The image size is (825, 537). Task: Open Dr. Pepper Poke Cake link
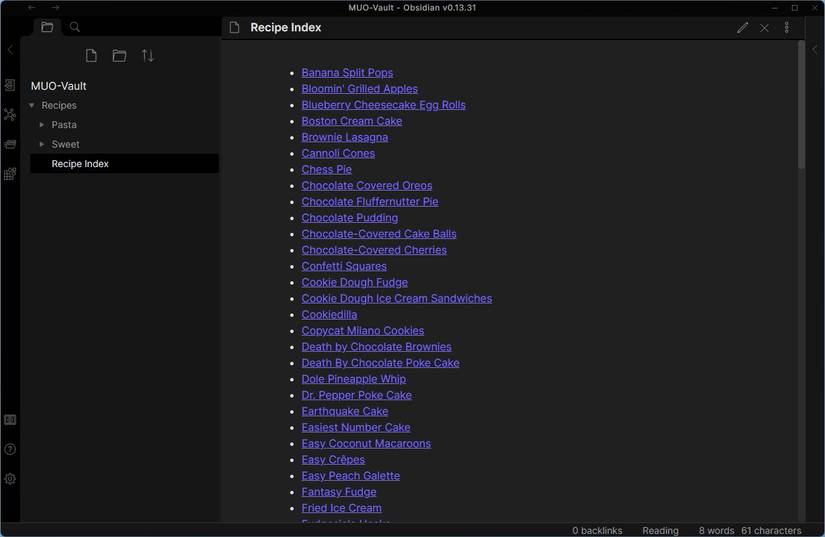[356, 395]
